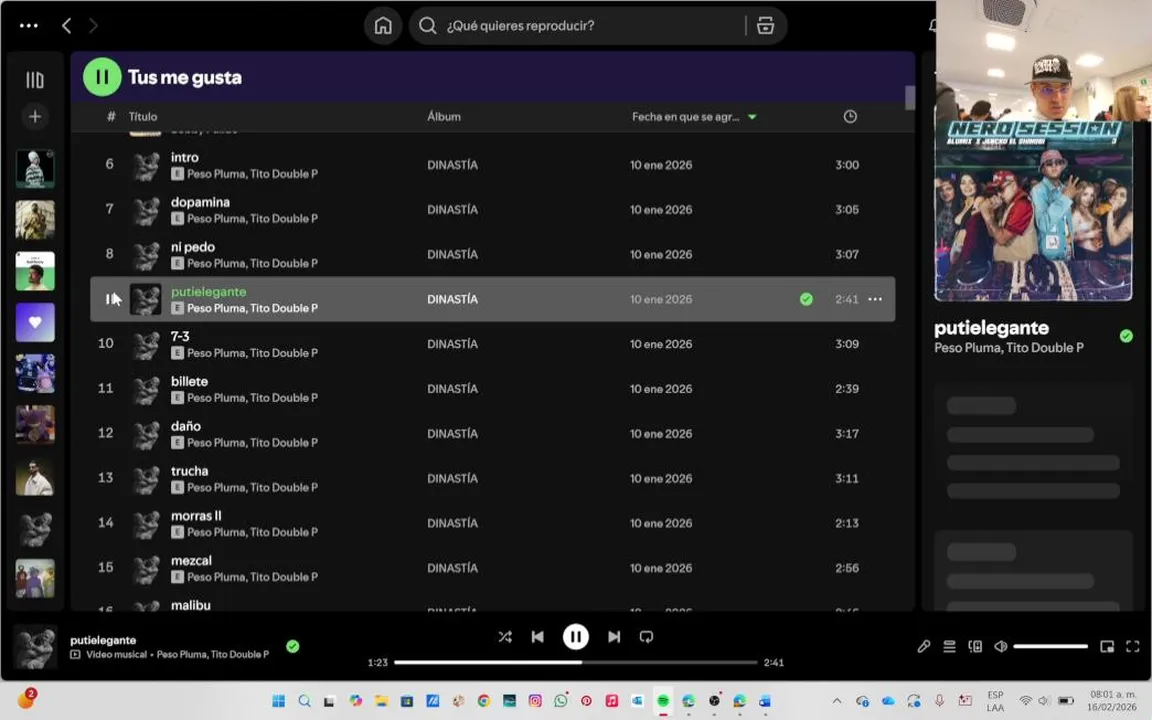1152x720 pixels.
Task: Open 'Peso Pluma, Tito Double P' in right panel
Action: click(x=1009, y=348)
